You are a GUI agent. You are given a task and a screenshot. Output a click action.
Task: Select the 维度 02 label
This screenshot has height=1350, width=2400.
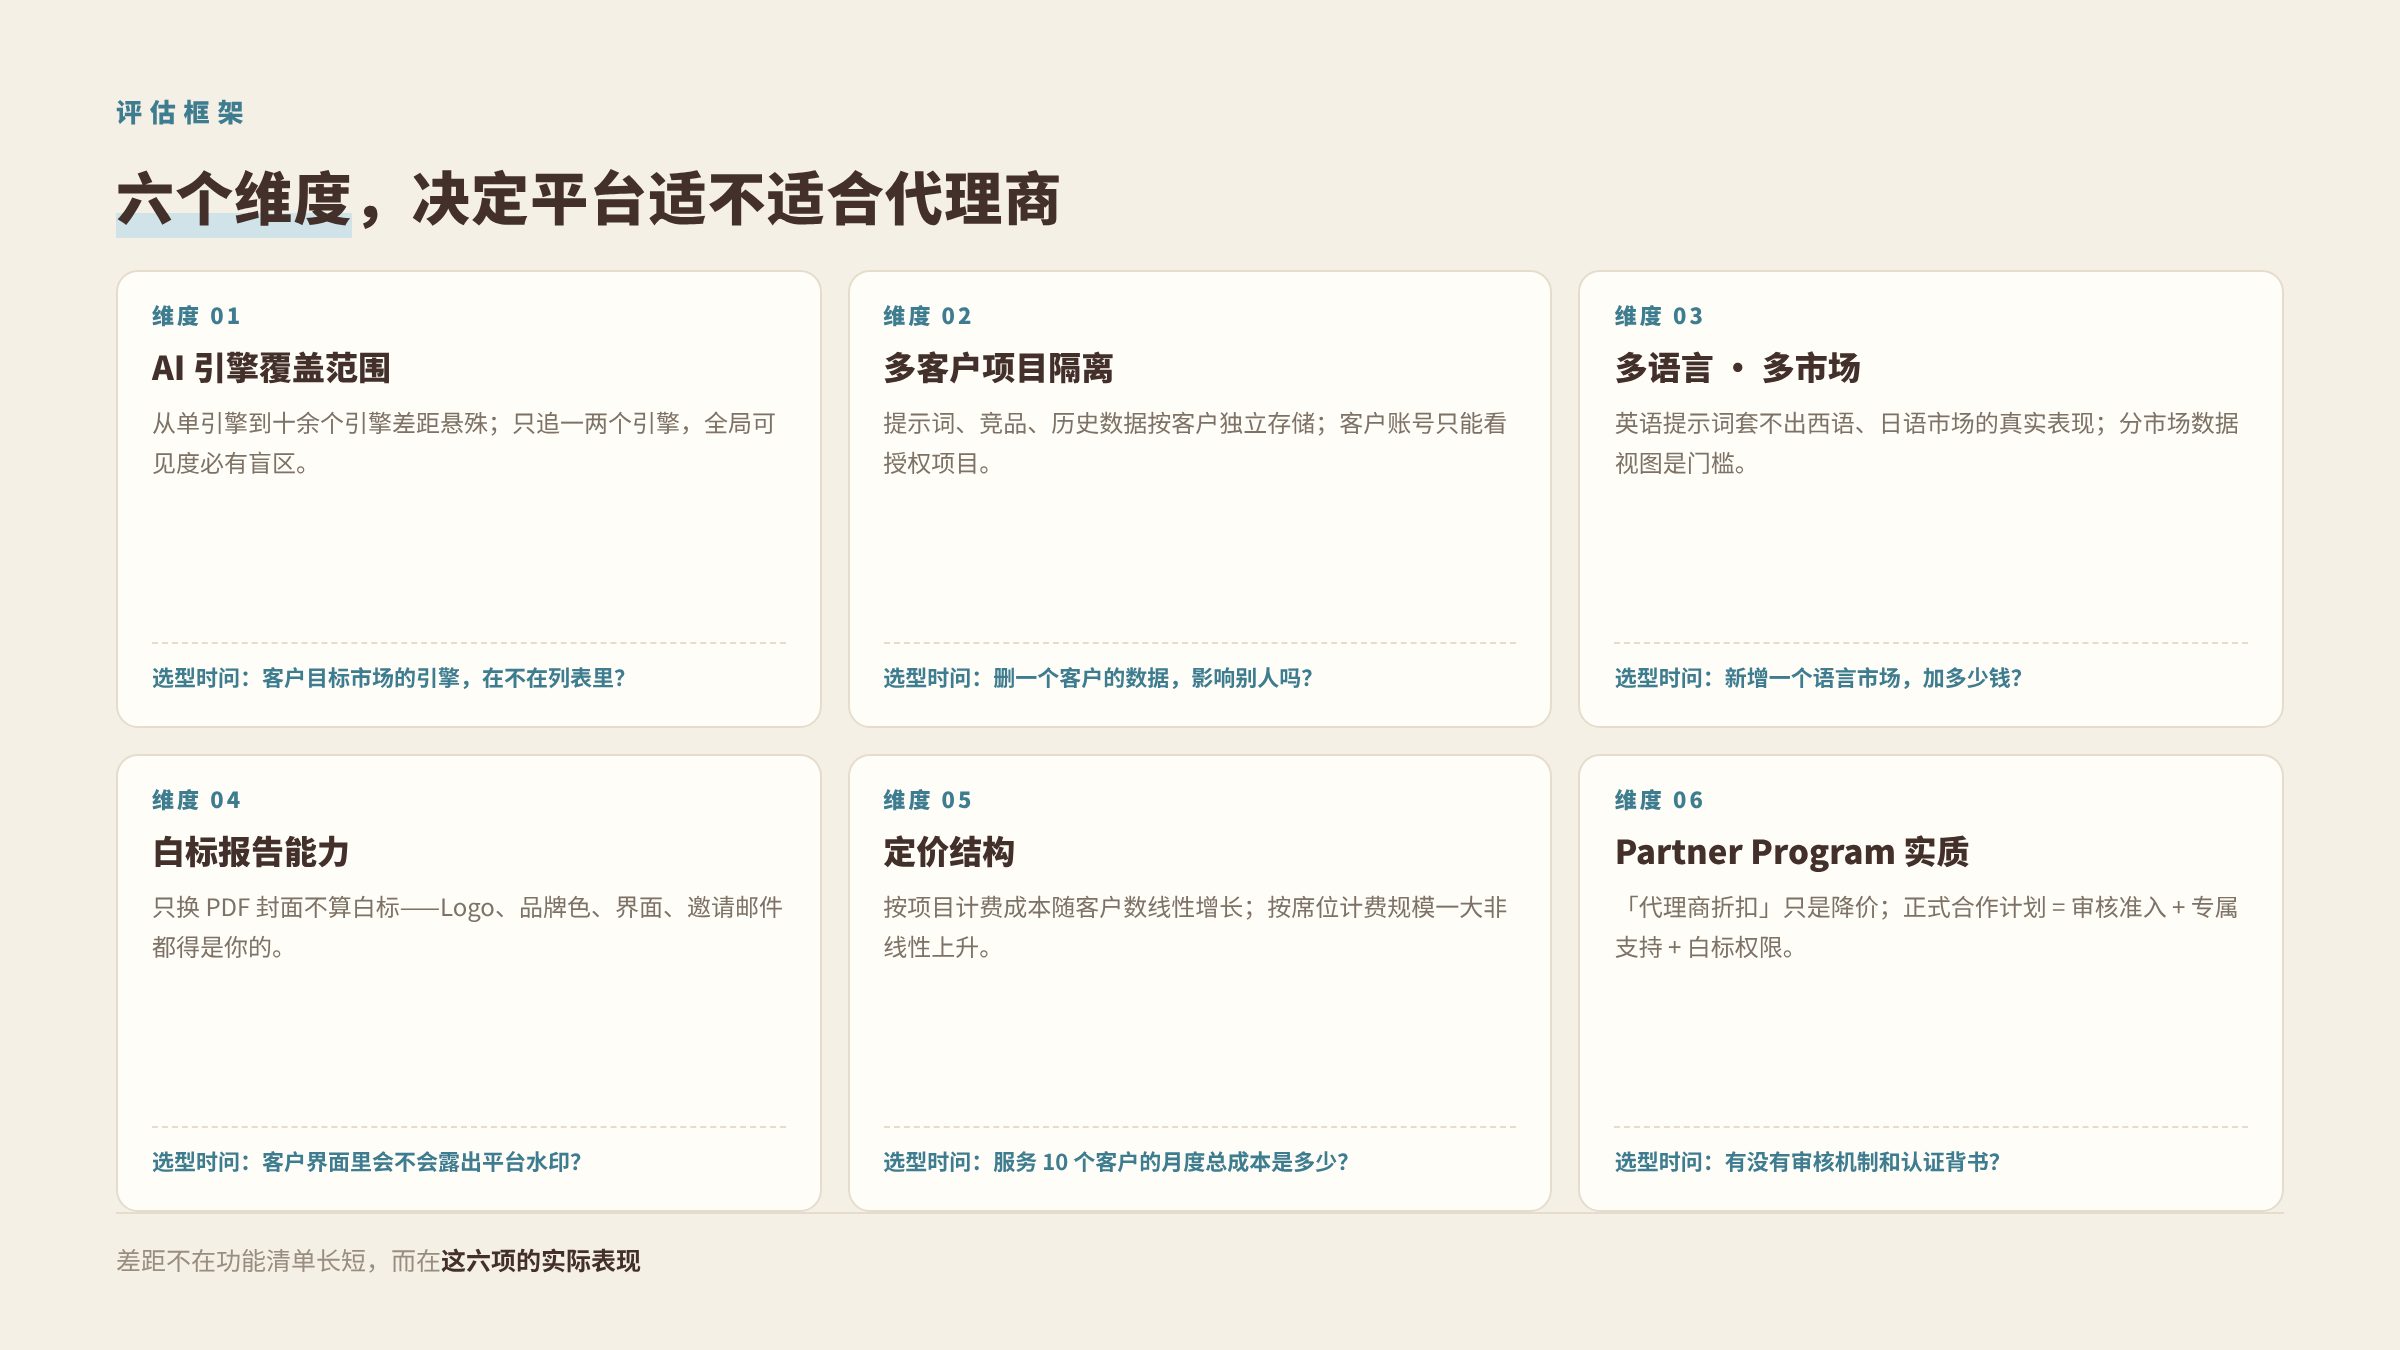coord(928,316)
